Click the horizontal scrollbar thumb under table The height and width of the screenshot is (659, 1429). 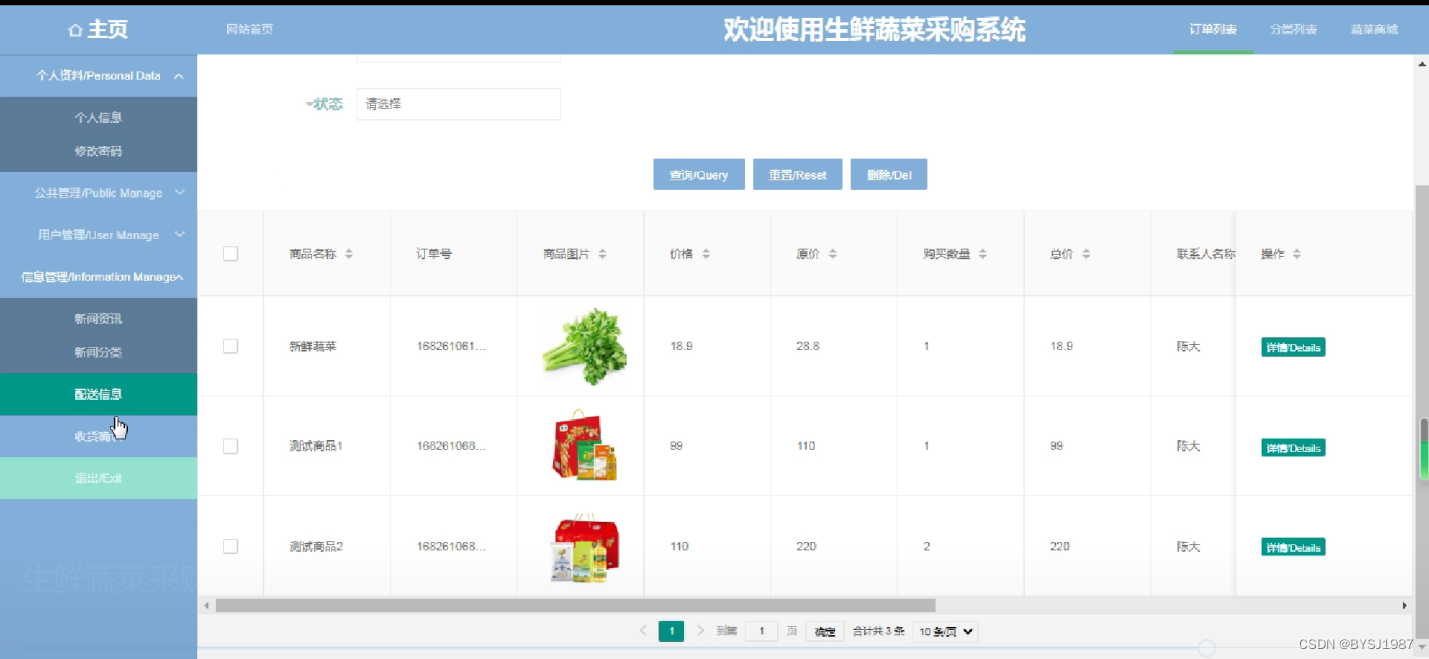click(575, 605)
